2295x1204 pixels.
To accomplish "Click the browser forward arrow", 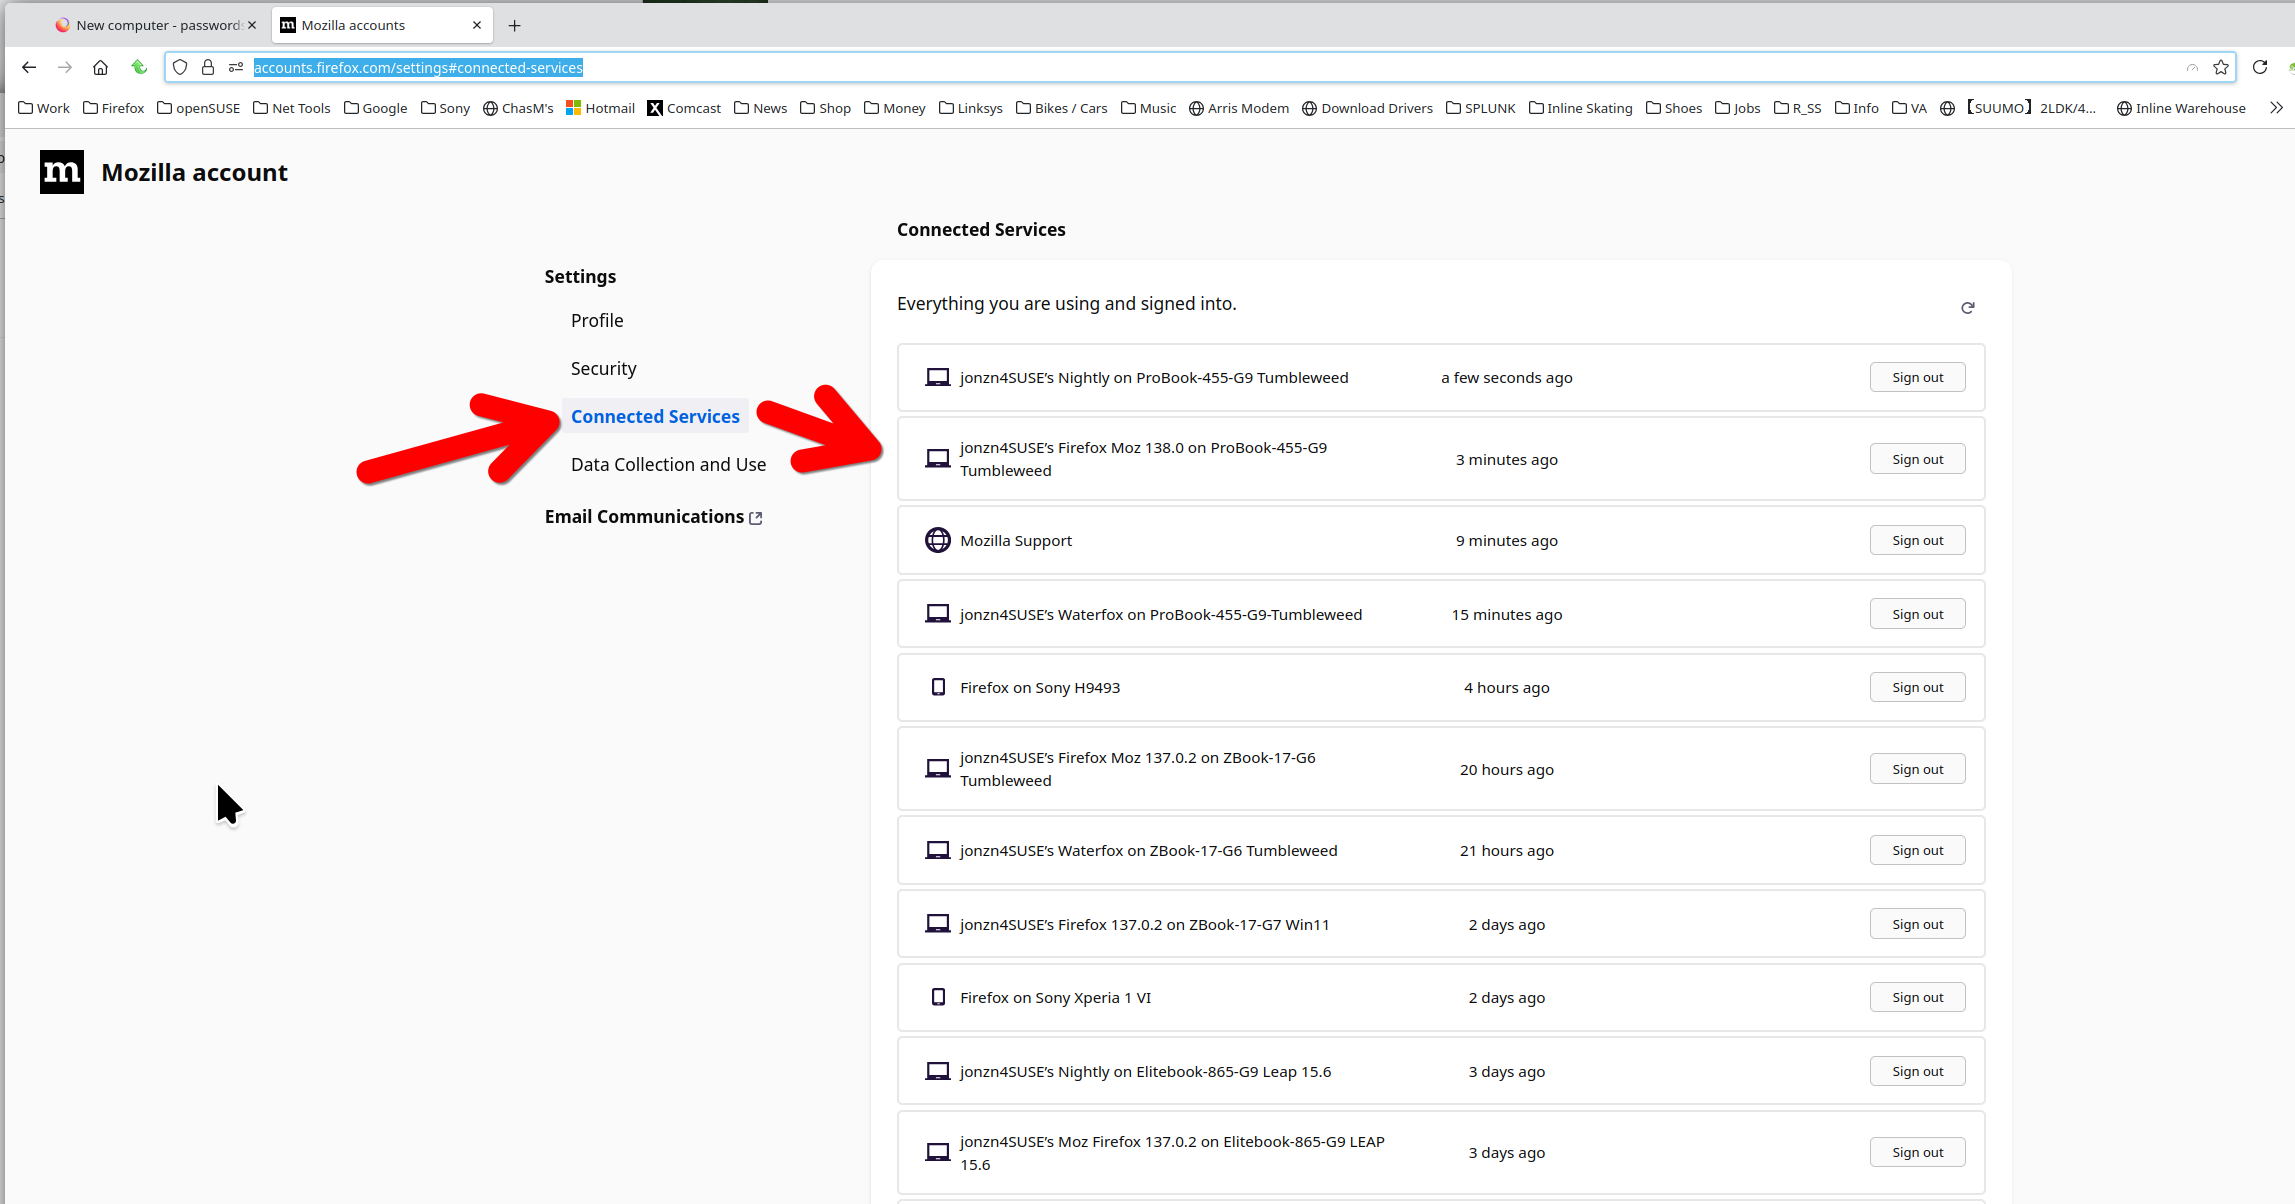I will click(65, 67).
